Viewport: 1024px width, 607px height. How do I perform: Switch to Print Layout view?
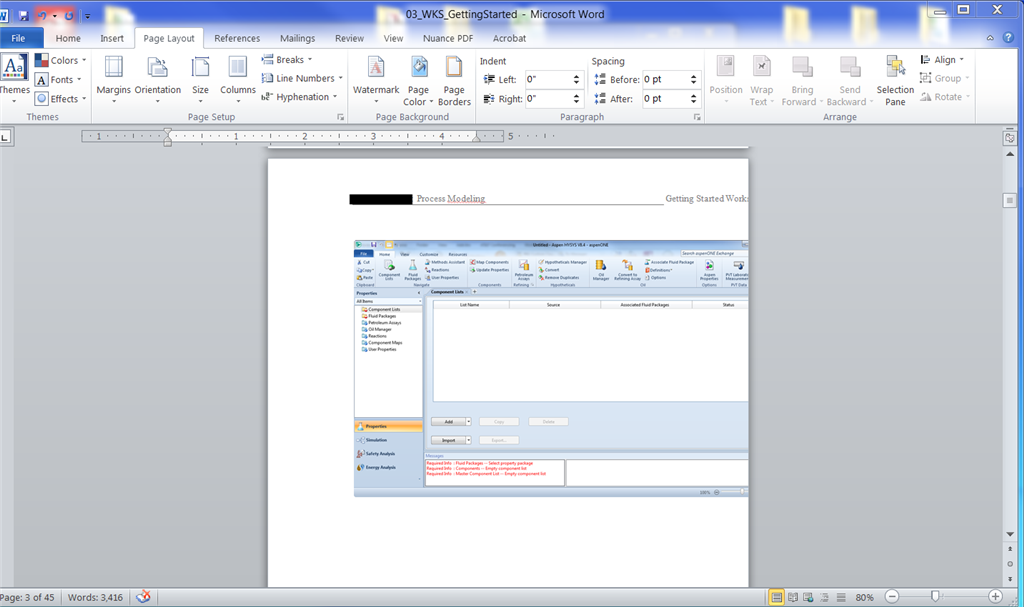[776, 597]
